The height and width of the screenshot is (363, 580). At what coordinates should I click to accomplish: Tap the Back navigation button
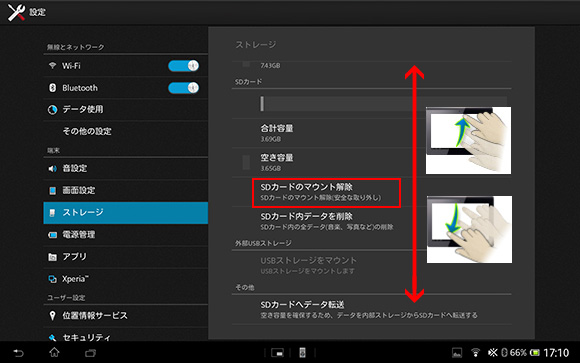point(18,353)
